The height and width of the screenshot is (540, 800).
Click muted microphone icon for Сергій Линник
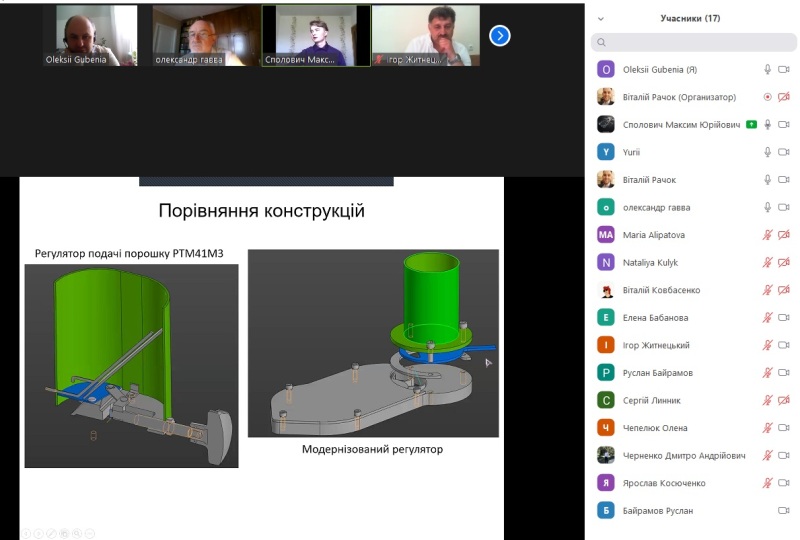coord(767,400)
